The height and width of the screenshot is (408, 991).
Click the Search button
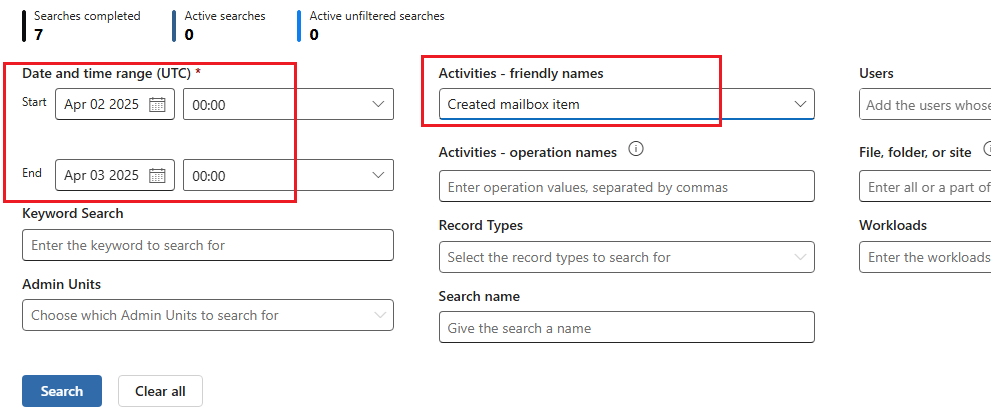[x=62, y=391]
